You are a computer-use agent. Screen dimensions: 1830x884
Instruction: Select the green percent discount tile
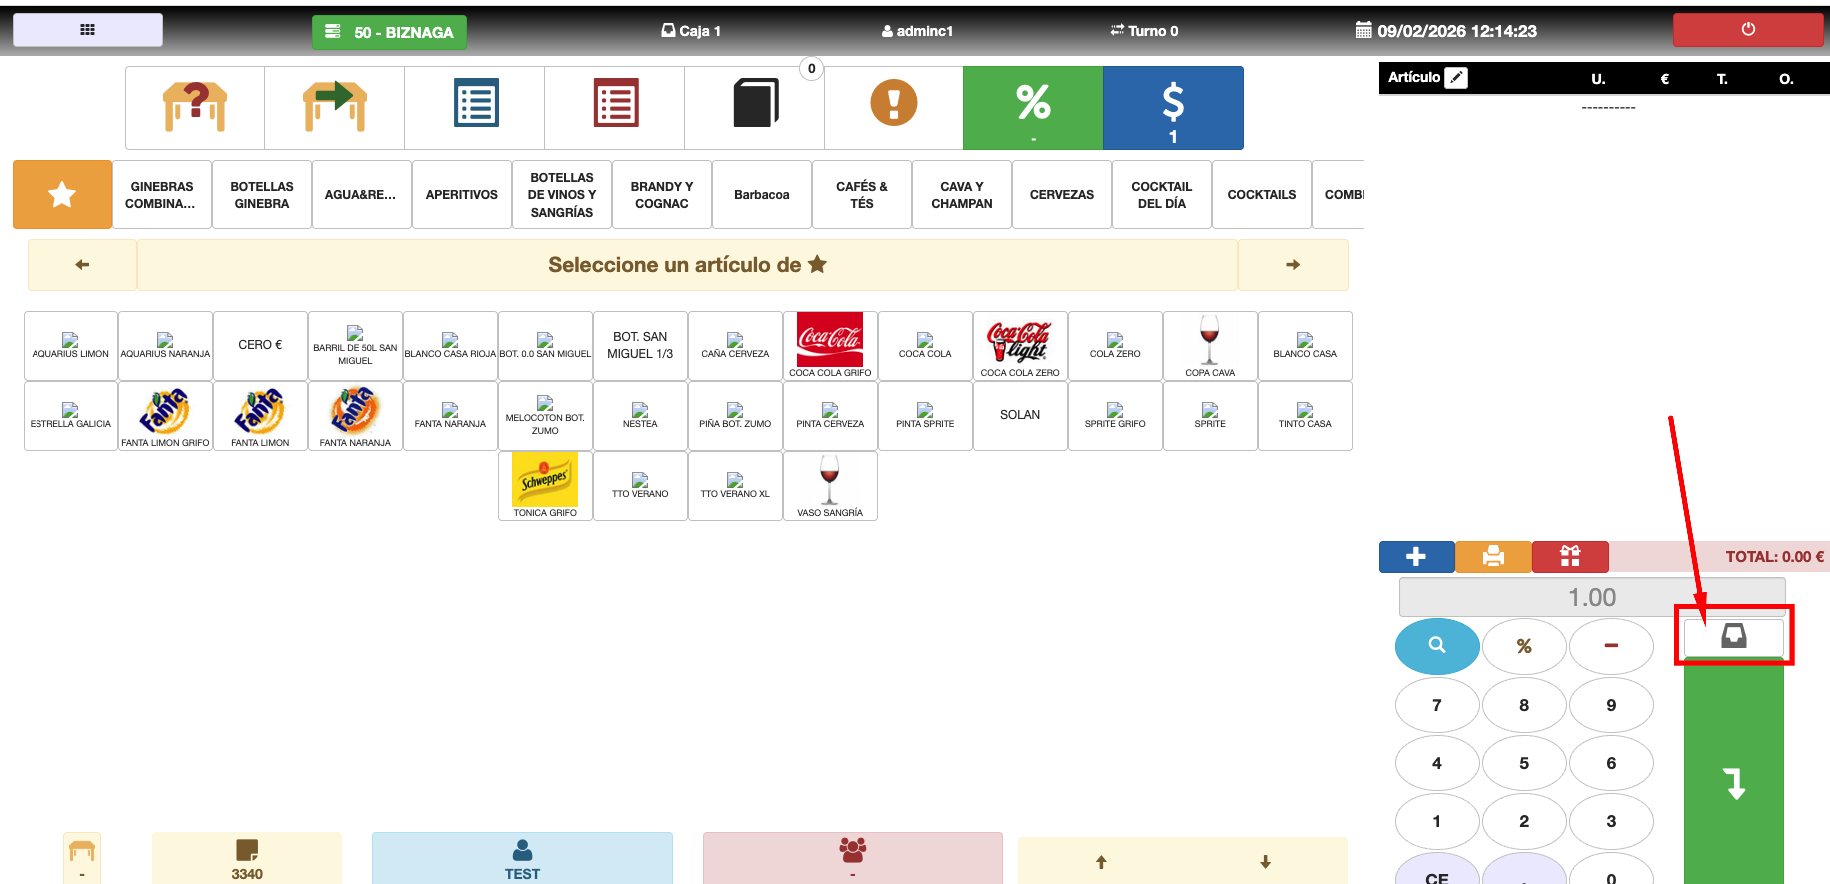coord(1033,107)
